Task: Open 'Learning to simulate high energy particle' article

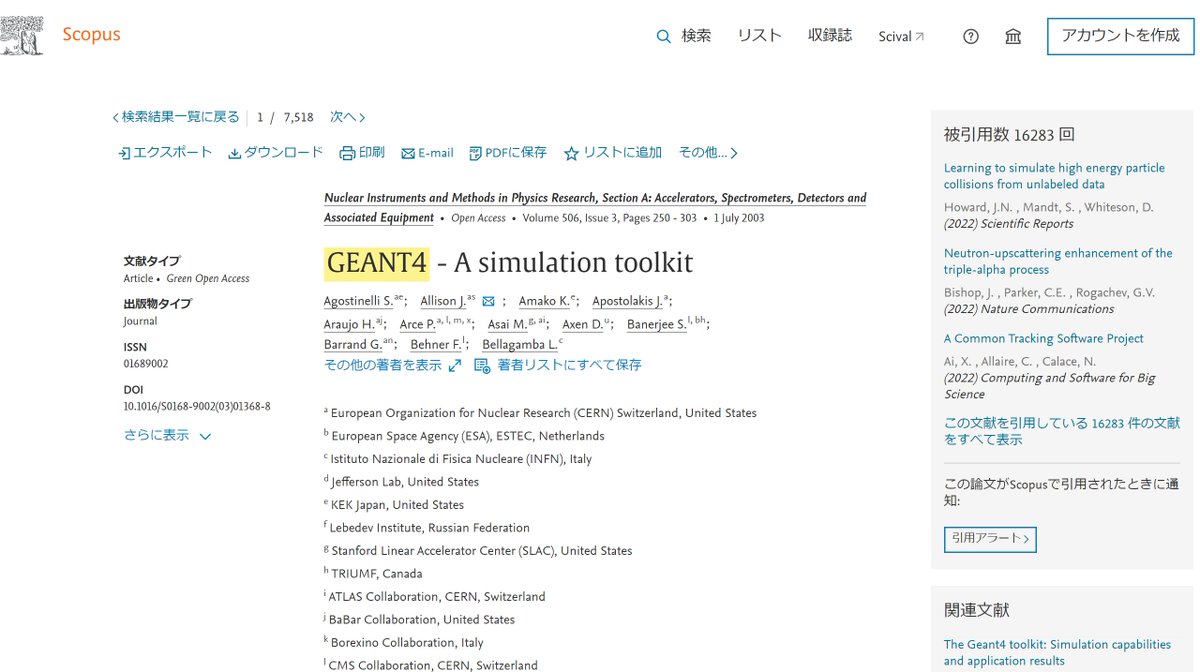Action: (x=1054, y=176)
